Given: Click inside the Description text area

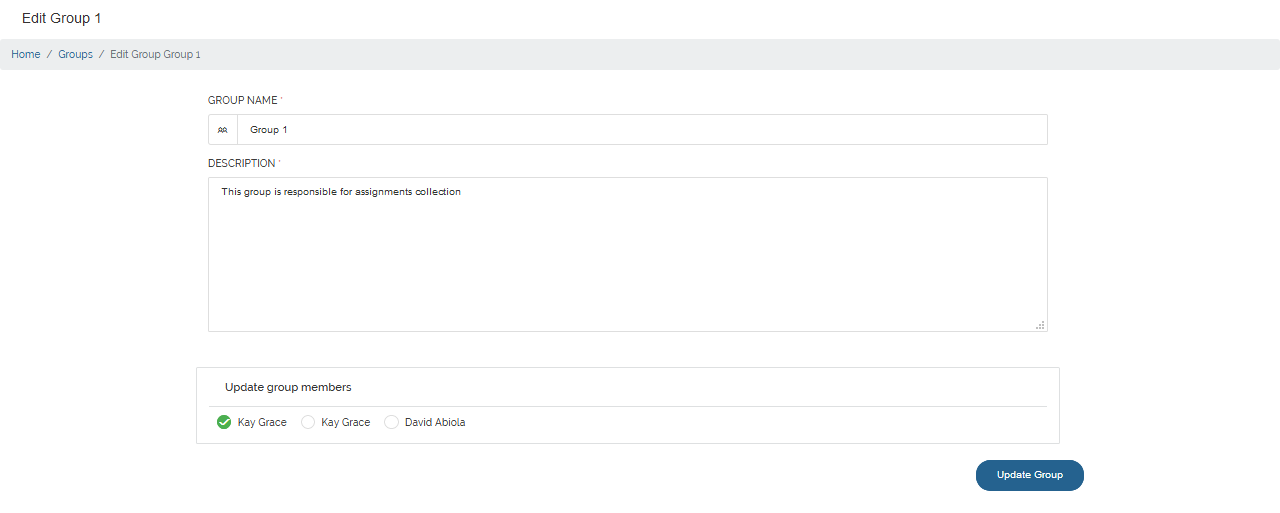Looking at the screenshot, I should [x=628, y=254].
